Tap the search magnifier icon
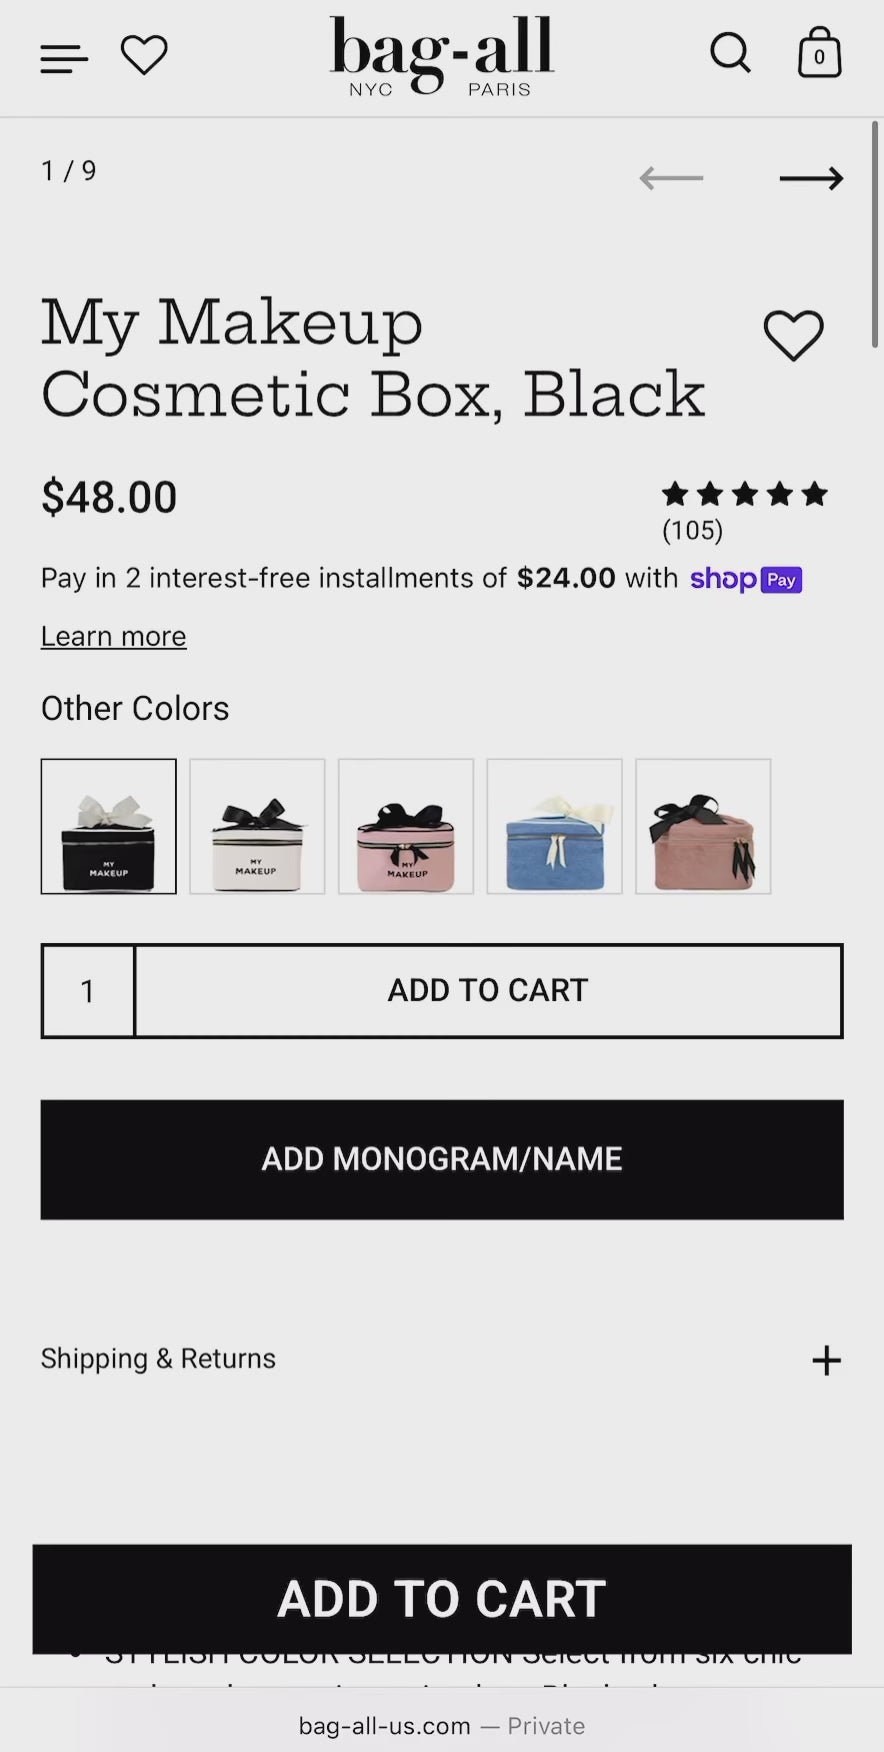884x1752 pixels. (x=730, y=54)
